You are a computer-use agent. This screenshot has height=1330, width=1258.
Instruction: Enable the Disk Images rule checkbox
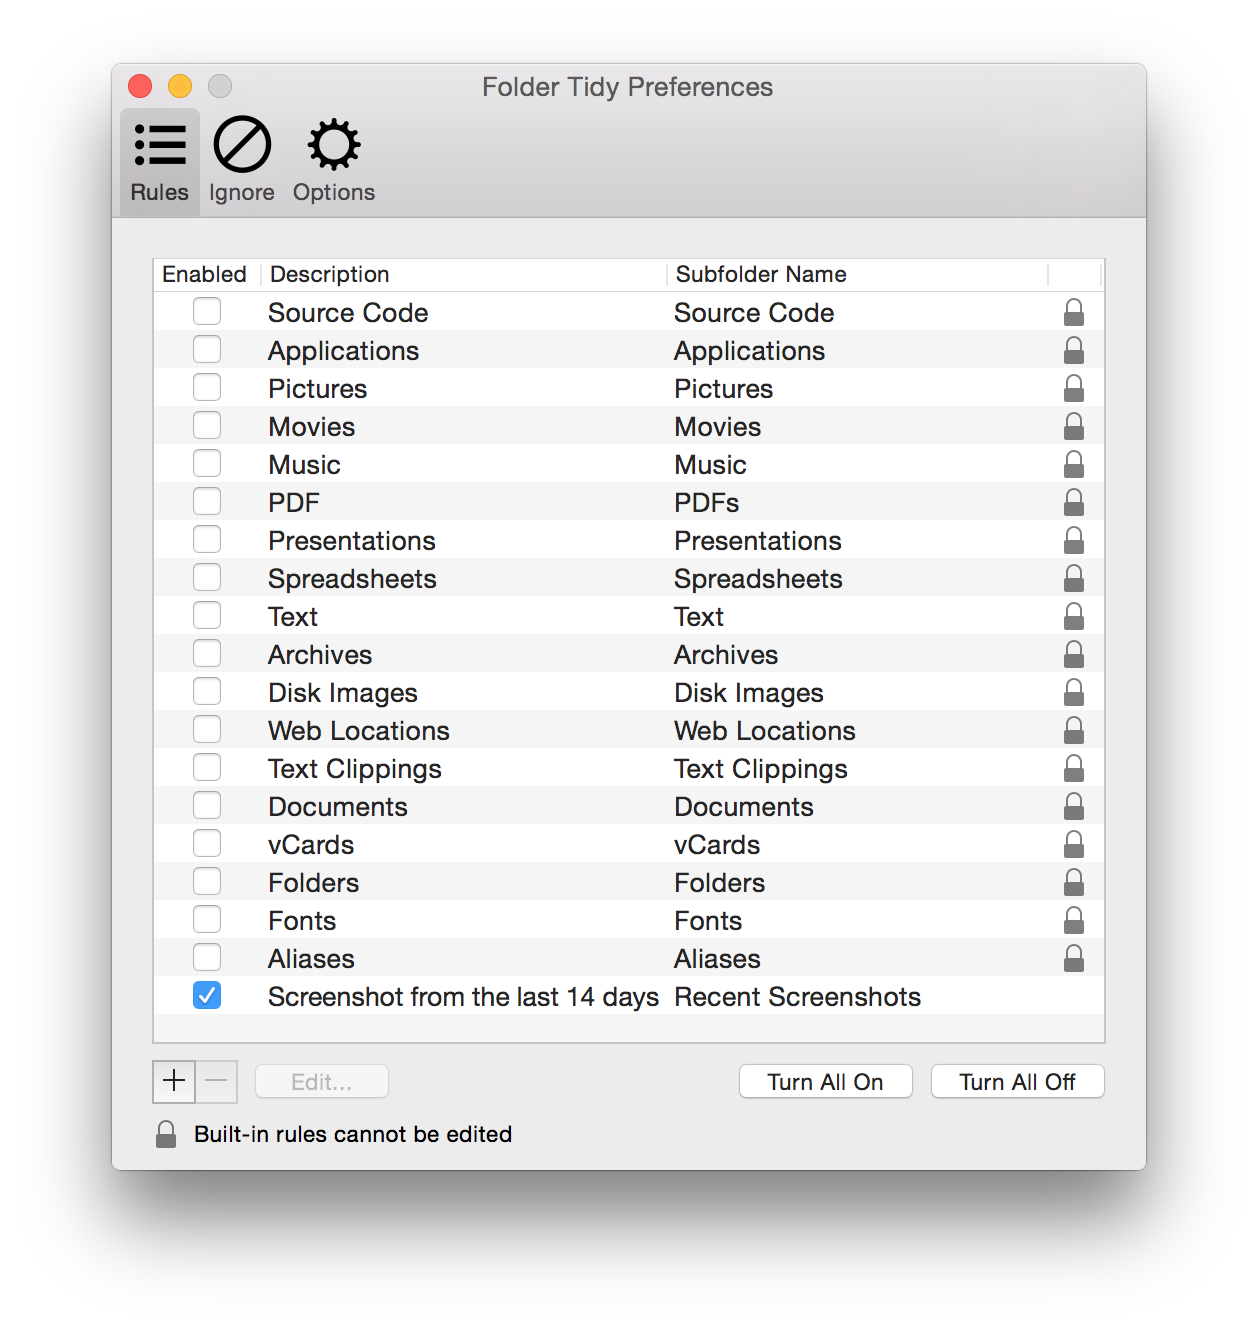click(207, 691)
